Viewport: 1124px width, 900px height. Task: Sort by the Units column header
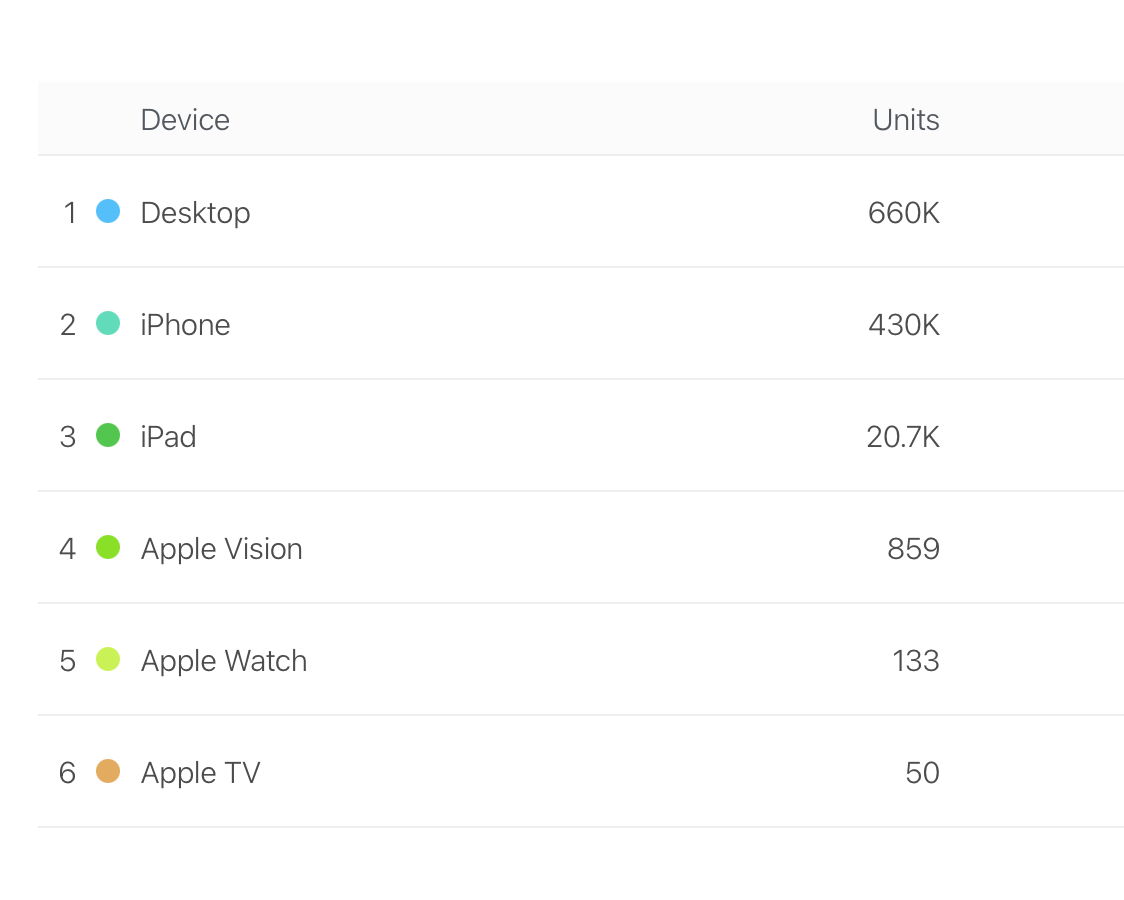pos(905,120)
